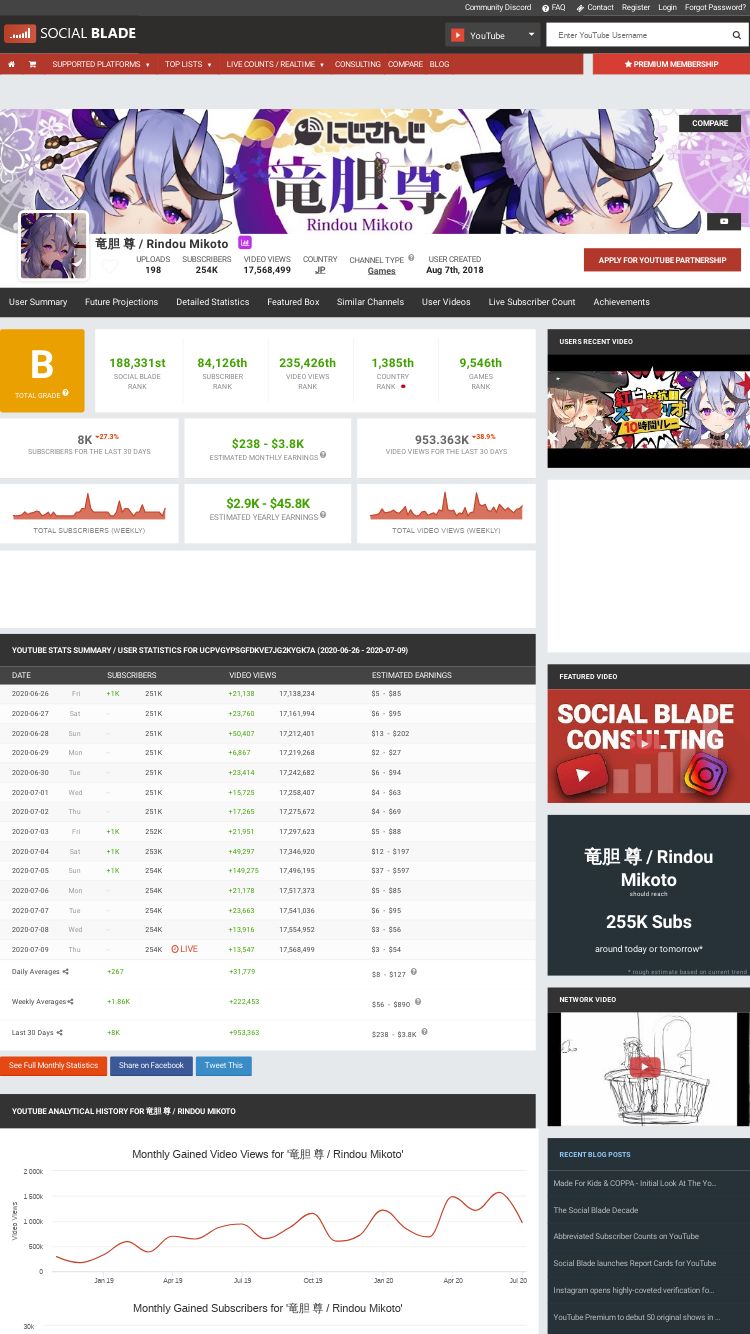Open the 'Made For Kids & COPPA' blog post
750x1334 pixels.
[635, 1183]
